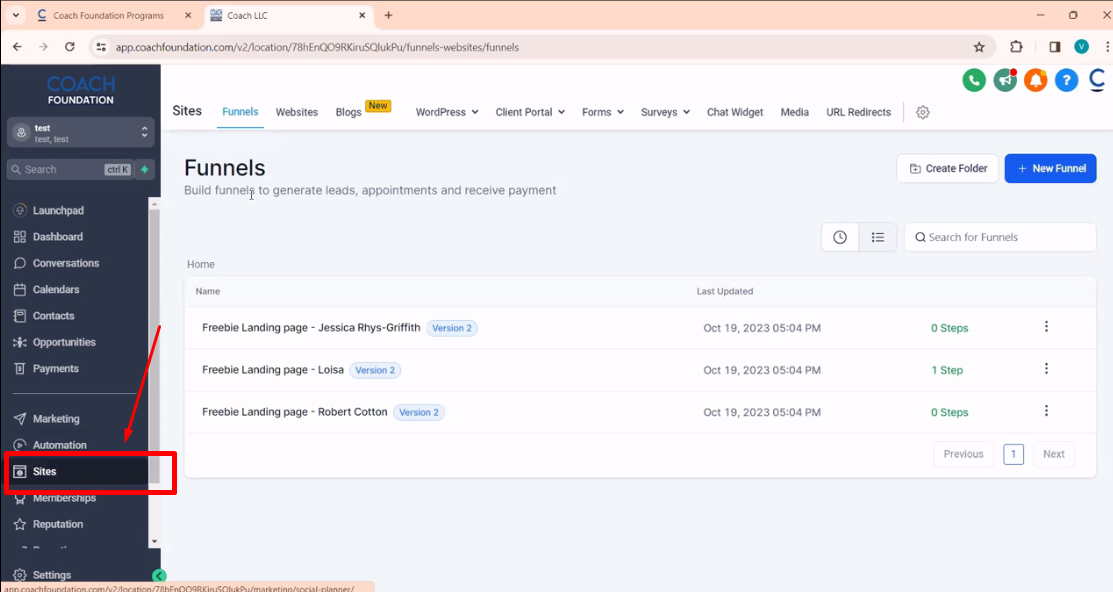Screen dimensions: 1113x592
Task: Open Opportunities in the sidebar
Action: 54,341
